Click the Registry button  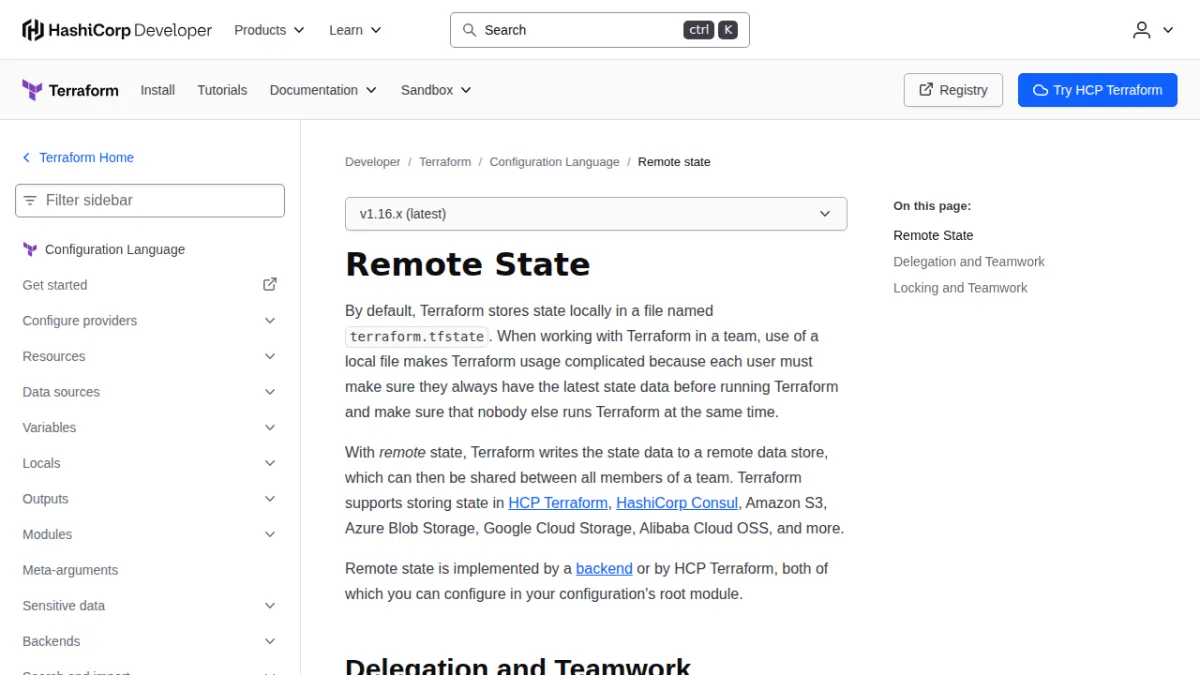pyautogui.click(x=953, y=90)
